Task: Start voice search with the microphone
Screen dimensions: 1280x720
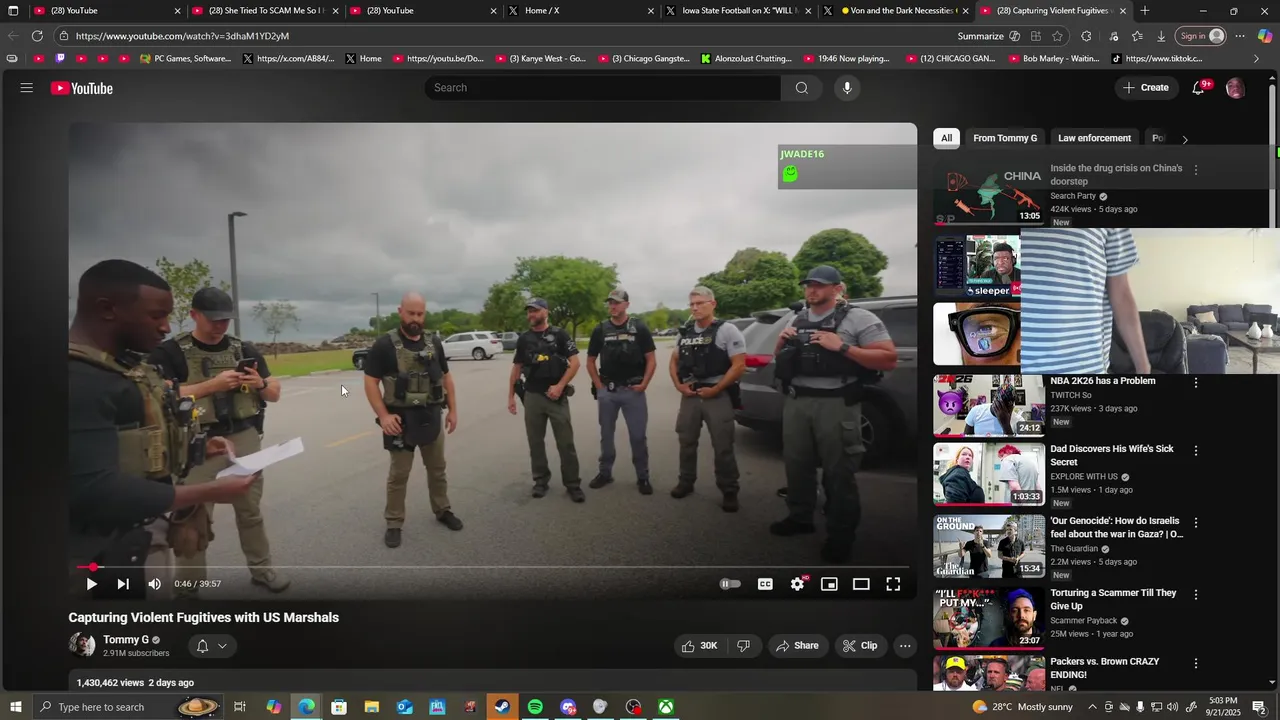Action: click(x=847, y=88)
